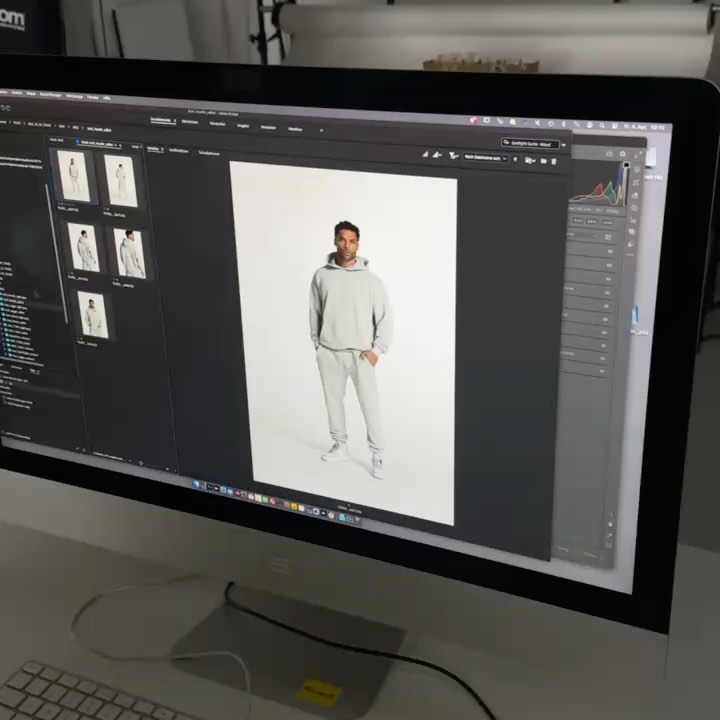The height and width of the screenshot is (720, 720).
Task: Select the Veröffentlichen panel tab
Action: (178, 151)
